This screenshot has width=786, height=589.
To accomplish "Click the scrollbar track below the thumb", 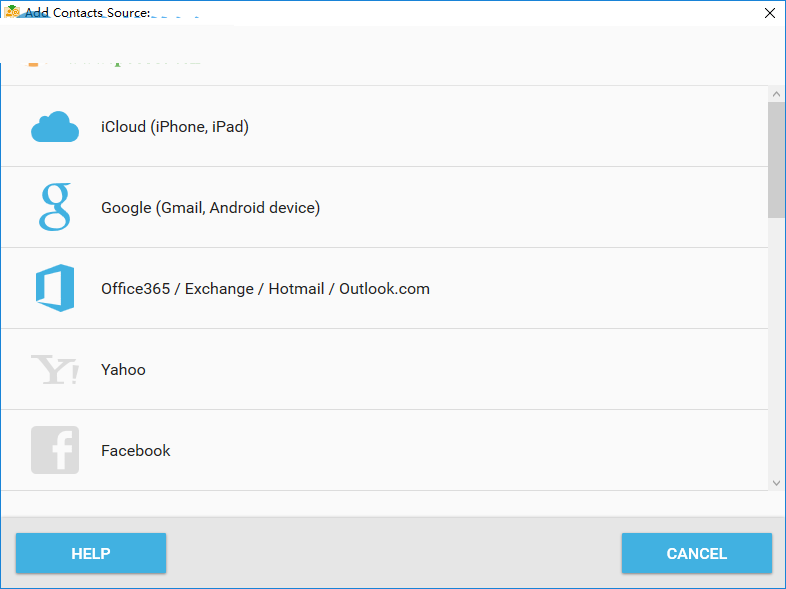I will (776, 350).
